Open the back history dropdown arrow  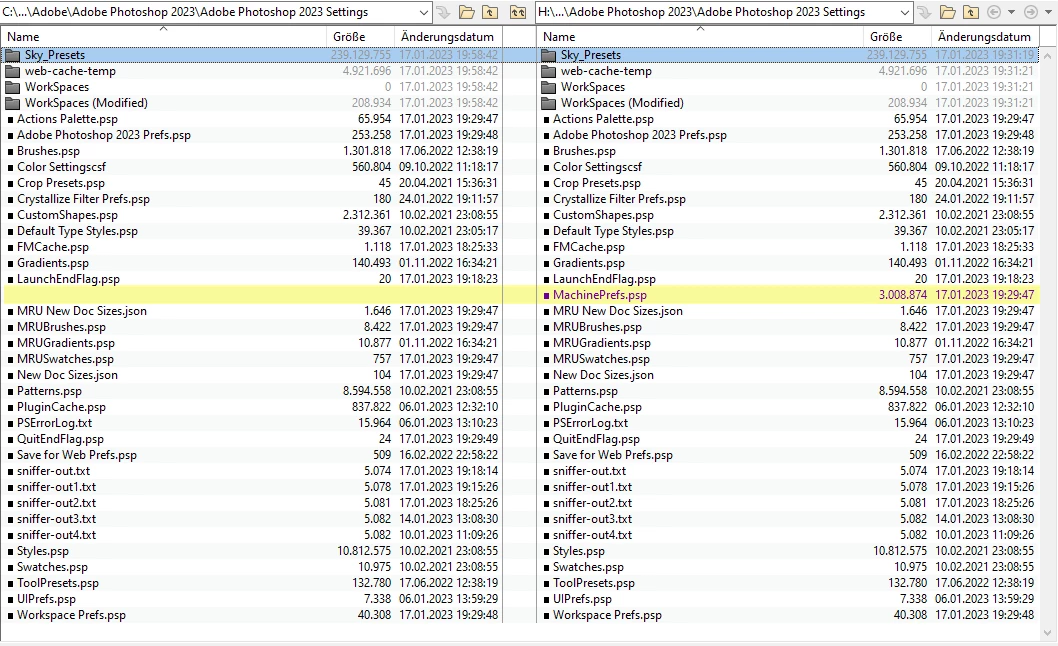1011,12
